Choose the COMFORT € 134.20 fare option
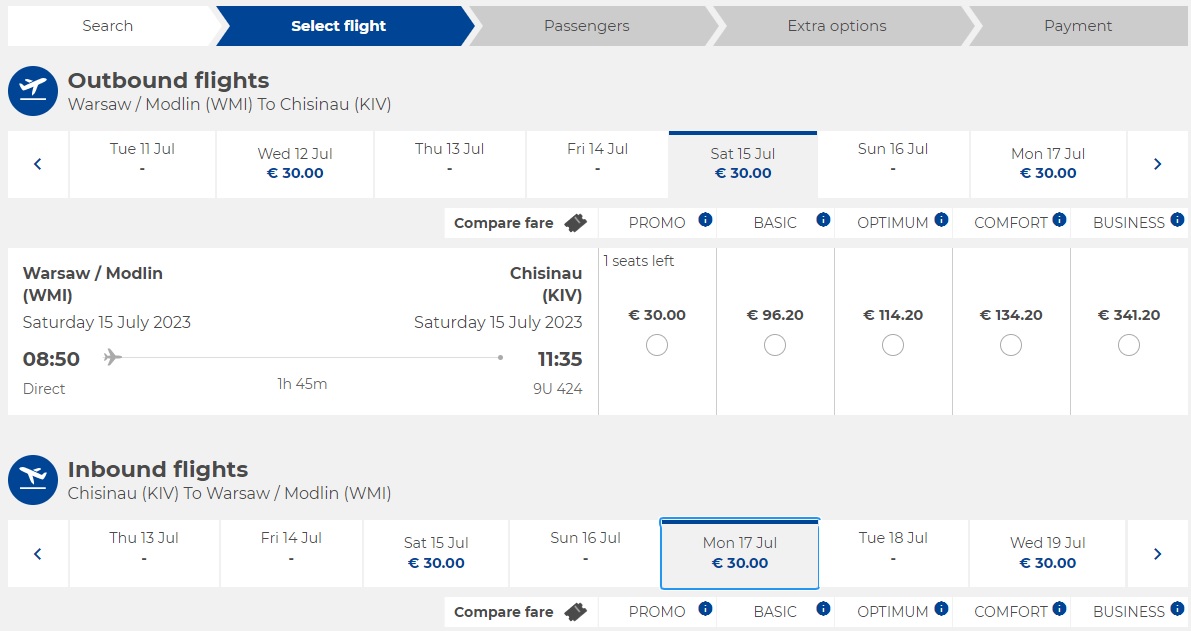1191x631 pixels. point(1011,345)
